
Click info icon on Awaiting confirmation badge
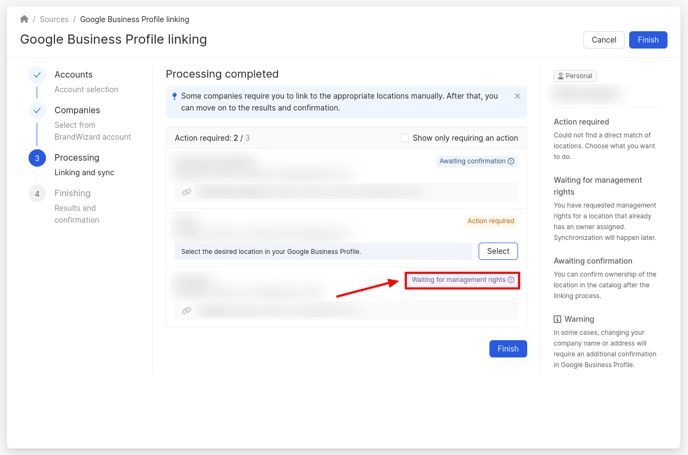click(511, 161)
